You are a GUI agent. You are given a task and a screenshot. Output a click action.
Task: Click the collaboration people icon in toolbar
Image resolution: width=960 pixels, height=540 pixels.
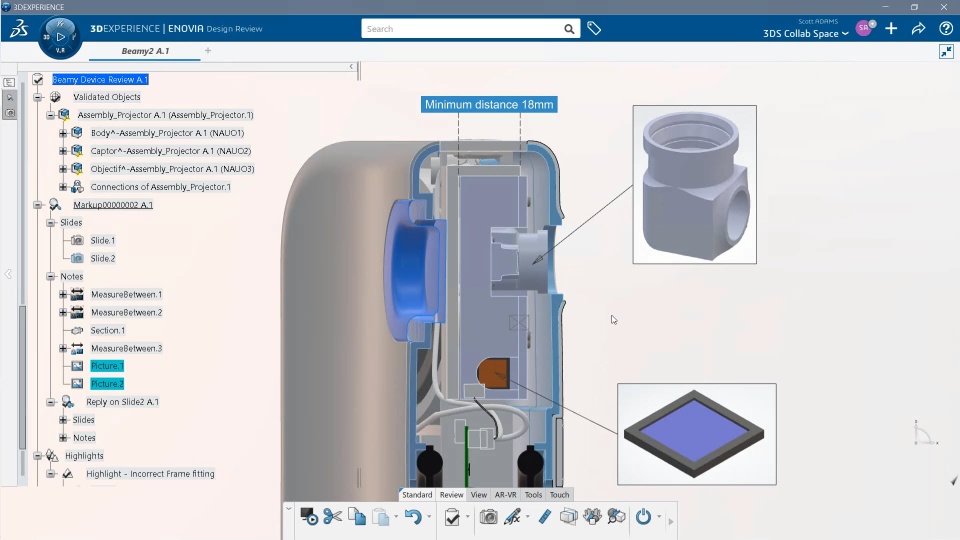592,516
